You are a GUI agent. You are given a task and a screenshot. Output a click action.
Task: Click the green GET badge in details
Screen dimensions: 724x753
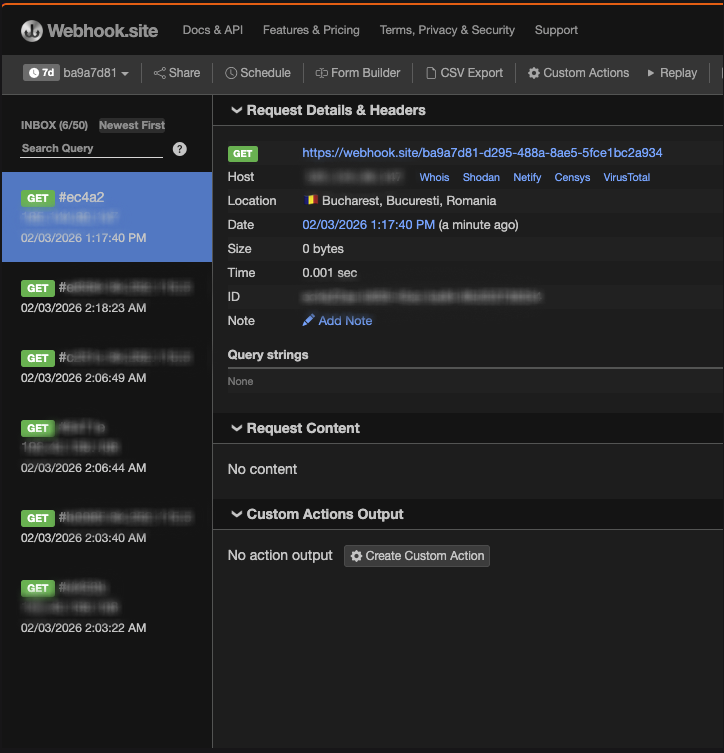242,154
